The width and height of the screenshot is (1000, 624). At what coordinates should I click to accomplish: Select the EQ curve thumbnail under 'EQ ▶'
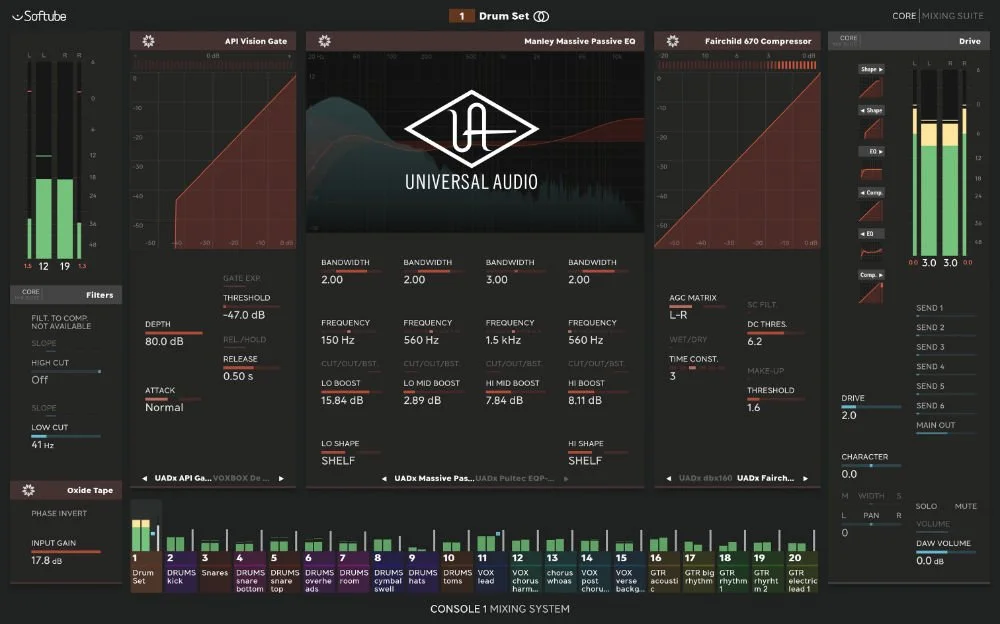tap(871, 171)
